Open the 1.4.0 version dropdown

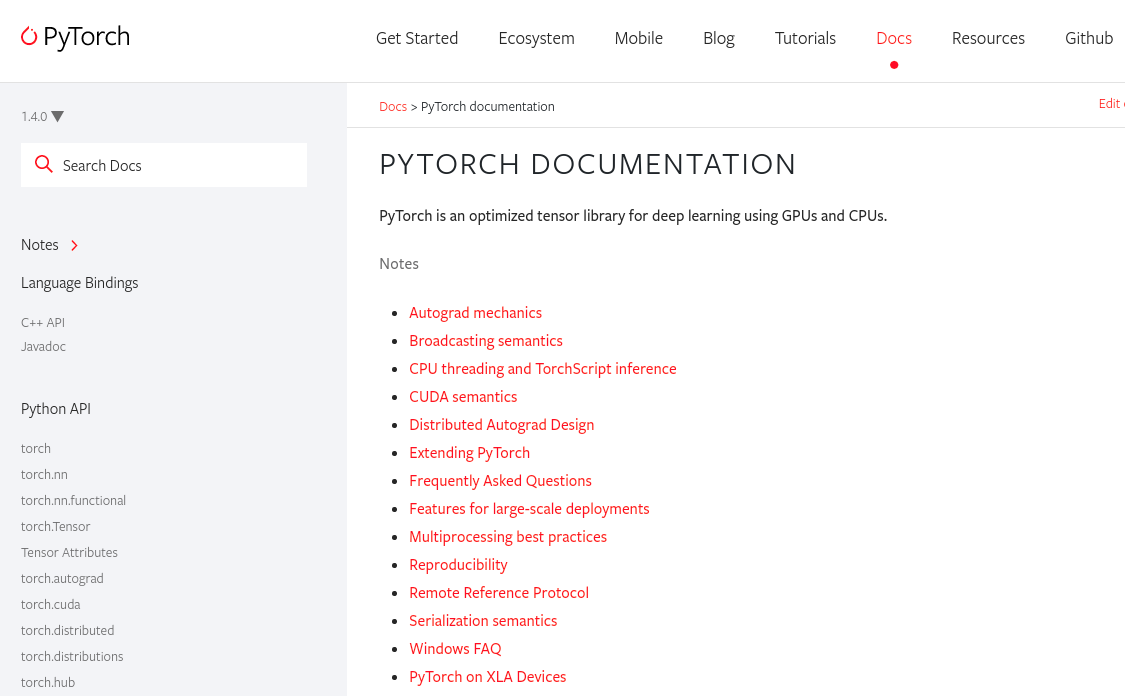[42, 116]
